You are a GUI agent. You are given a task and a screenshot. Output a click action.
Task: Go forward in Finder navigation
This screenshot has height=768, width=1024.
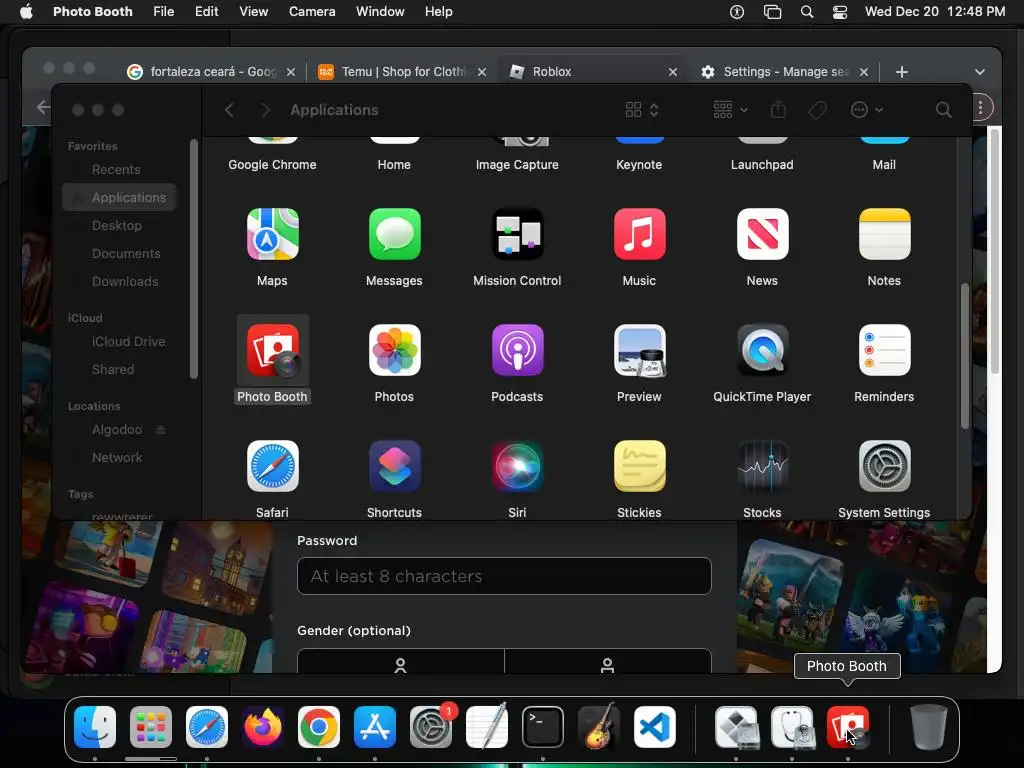pos(265,110)
